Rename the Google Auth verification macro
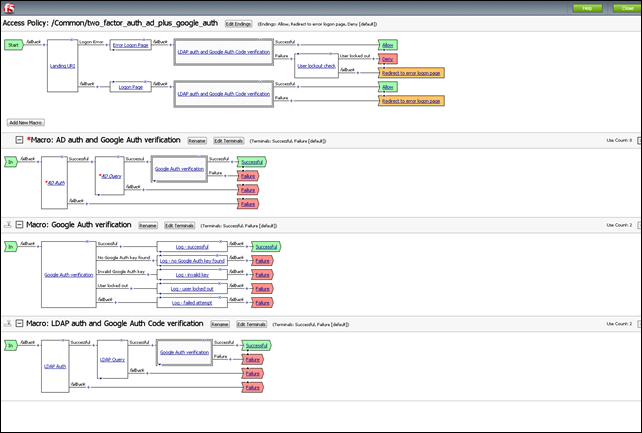The image size is (642, 433). [x=148, y=225]
